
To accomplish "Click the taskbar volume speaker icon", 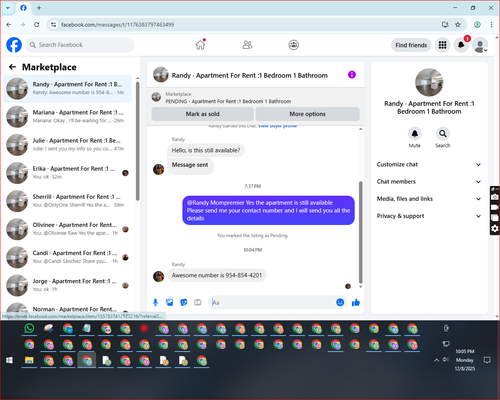I will 446,360.
